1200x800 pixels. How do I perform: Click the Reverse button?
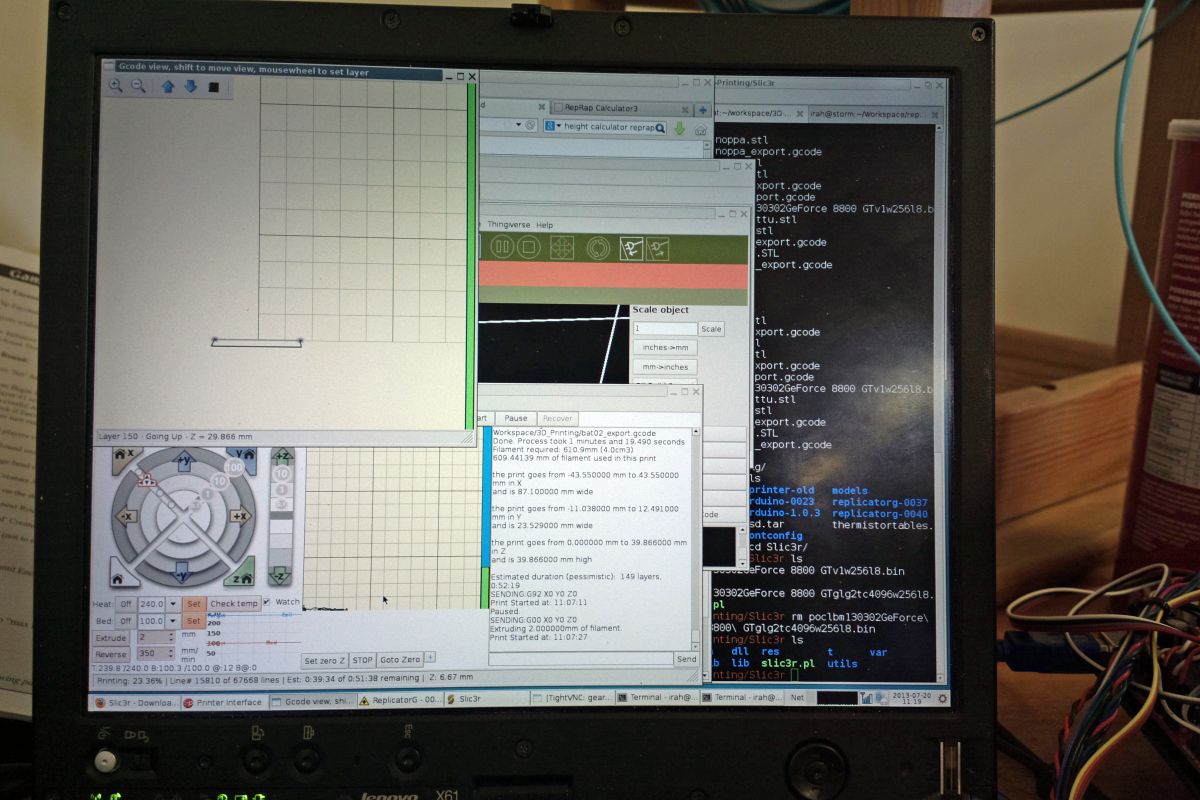(111, 654)
